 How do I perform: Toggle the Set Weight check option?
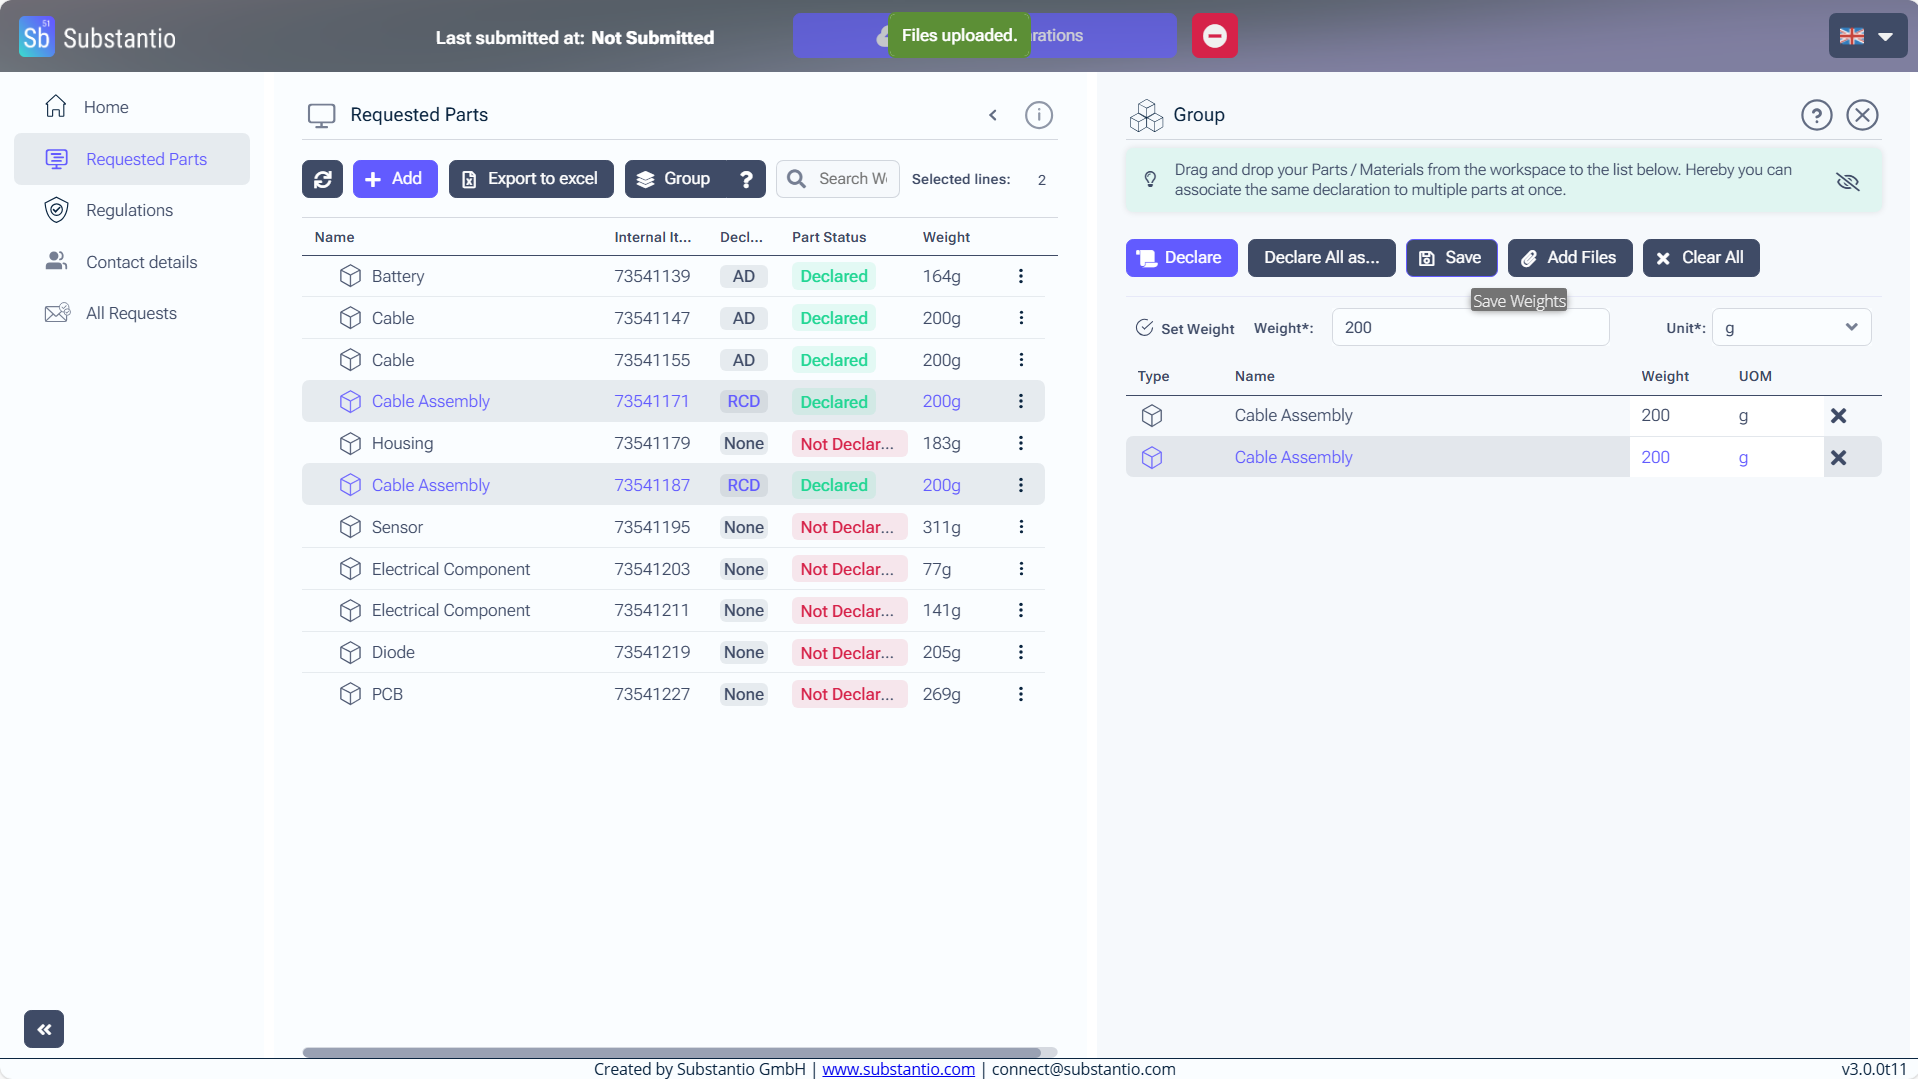(x=1145, y=328)
